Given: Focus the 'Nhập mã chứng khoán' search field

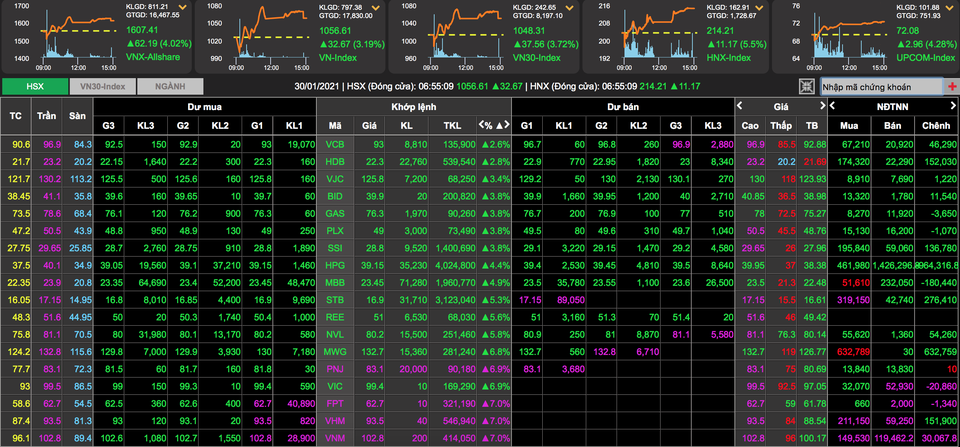Looking at the screenshot, I should tap(882, 87).
